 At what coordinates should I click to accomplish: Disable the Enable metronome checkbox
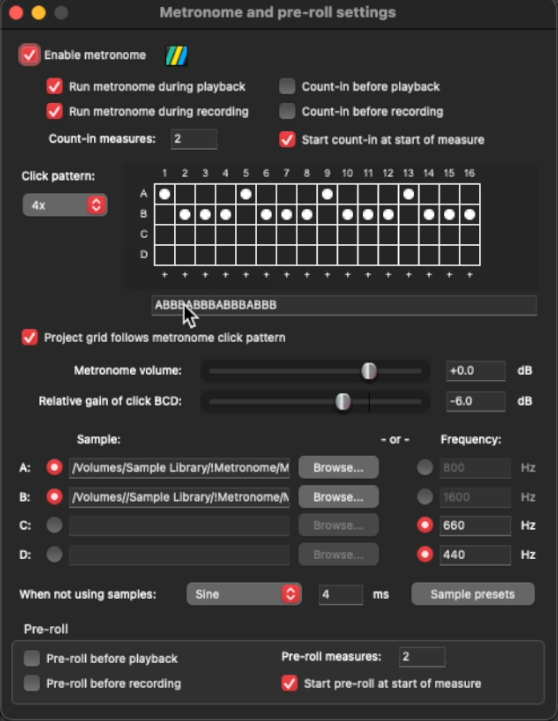click(29, 55)
